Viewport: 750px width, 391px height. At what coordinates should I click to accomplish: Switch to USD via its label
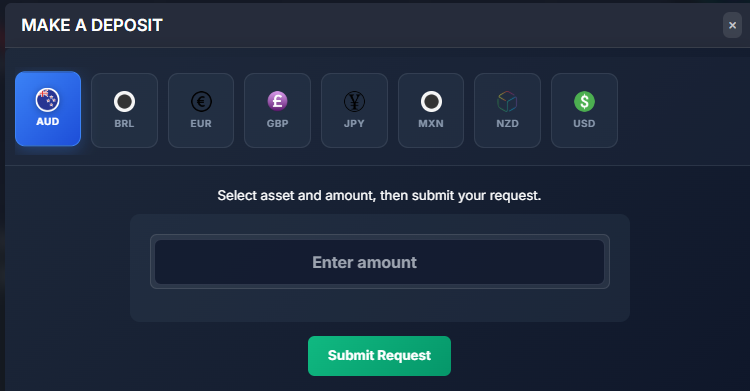[584, 123]
